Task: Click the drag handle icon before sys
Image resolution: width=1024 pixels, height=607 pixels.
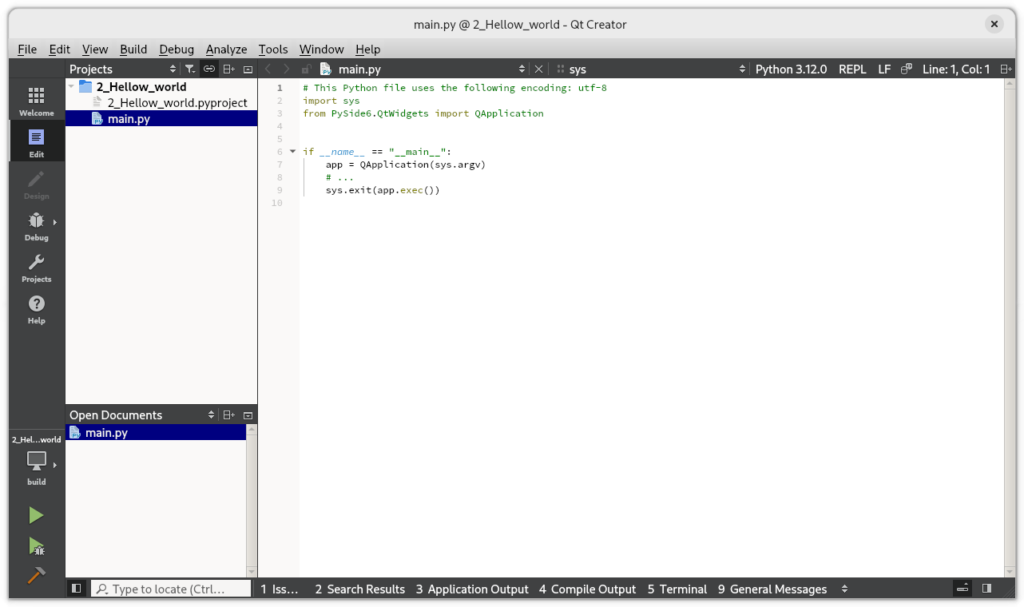Action: click(560, 69)
